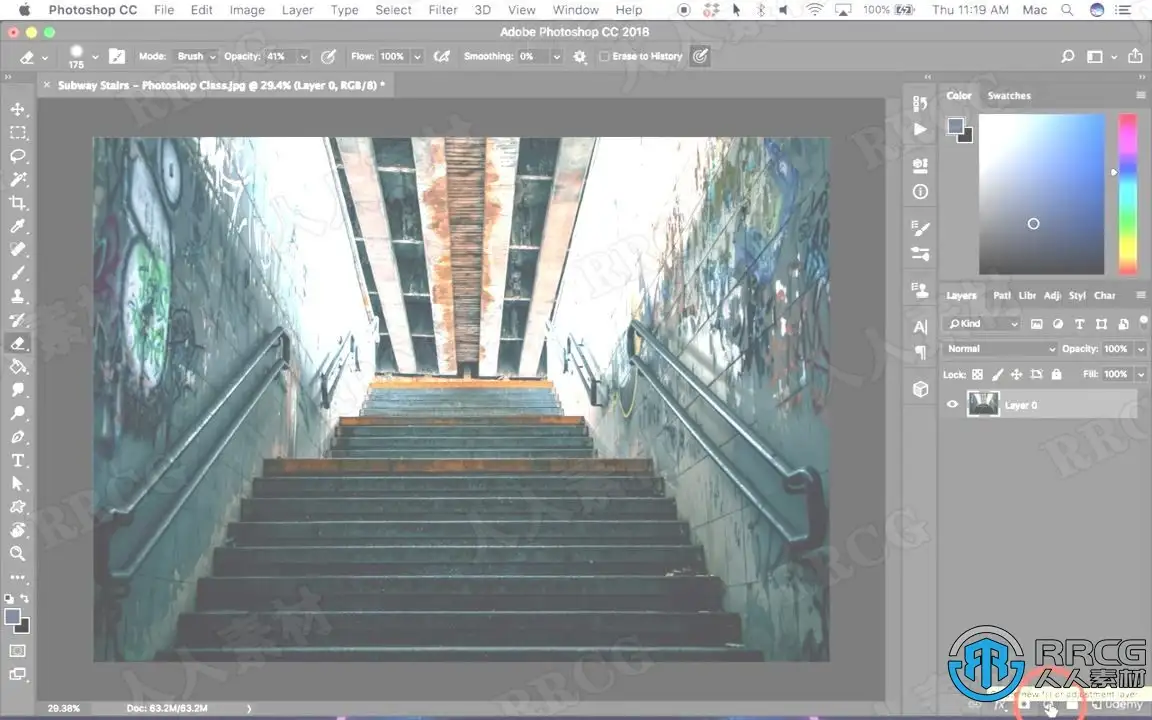
Task: Toggle lock transparent pixels
Action: [977, 374]
